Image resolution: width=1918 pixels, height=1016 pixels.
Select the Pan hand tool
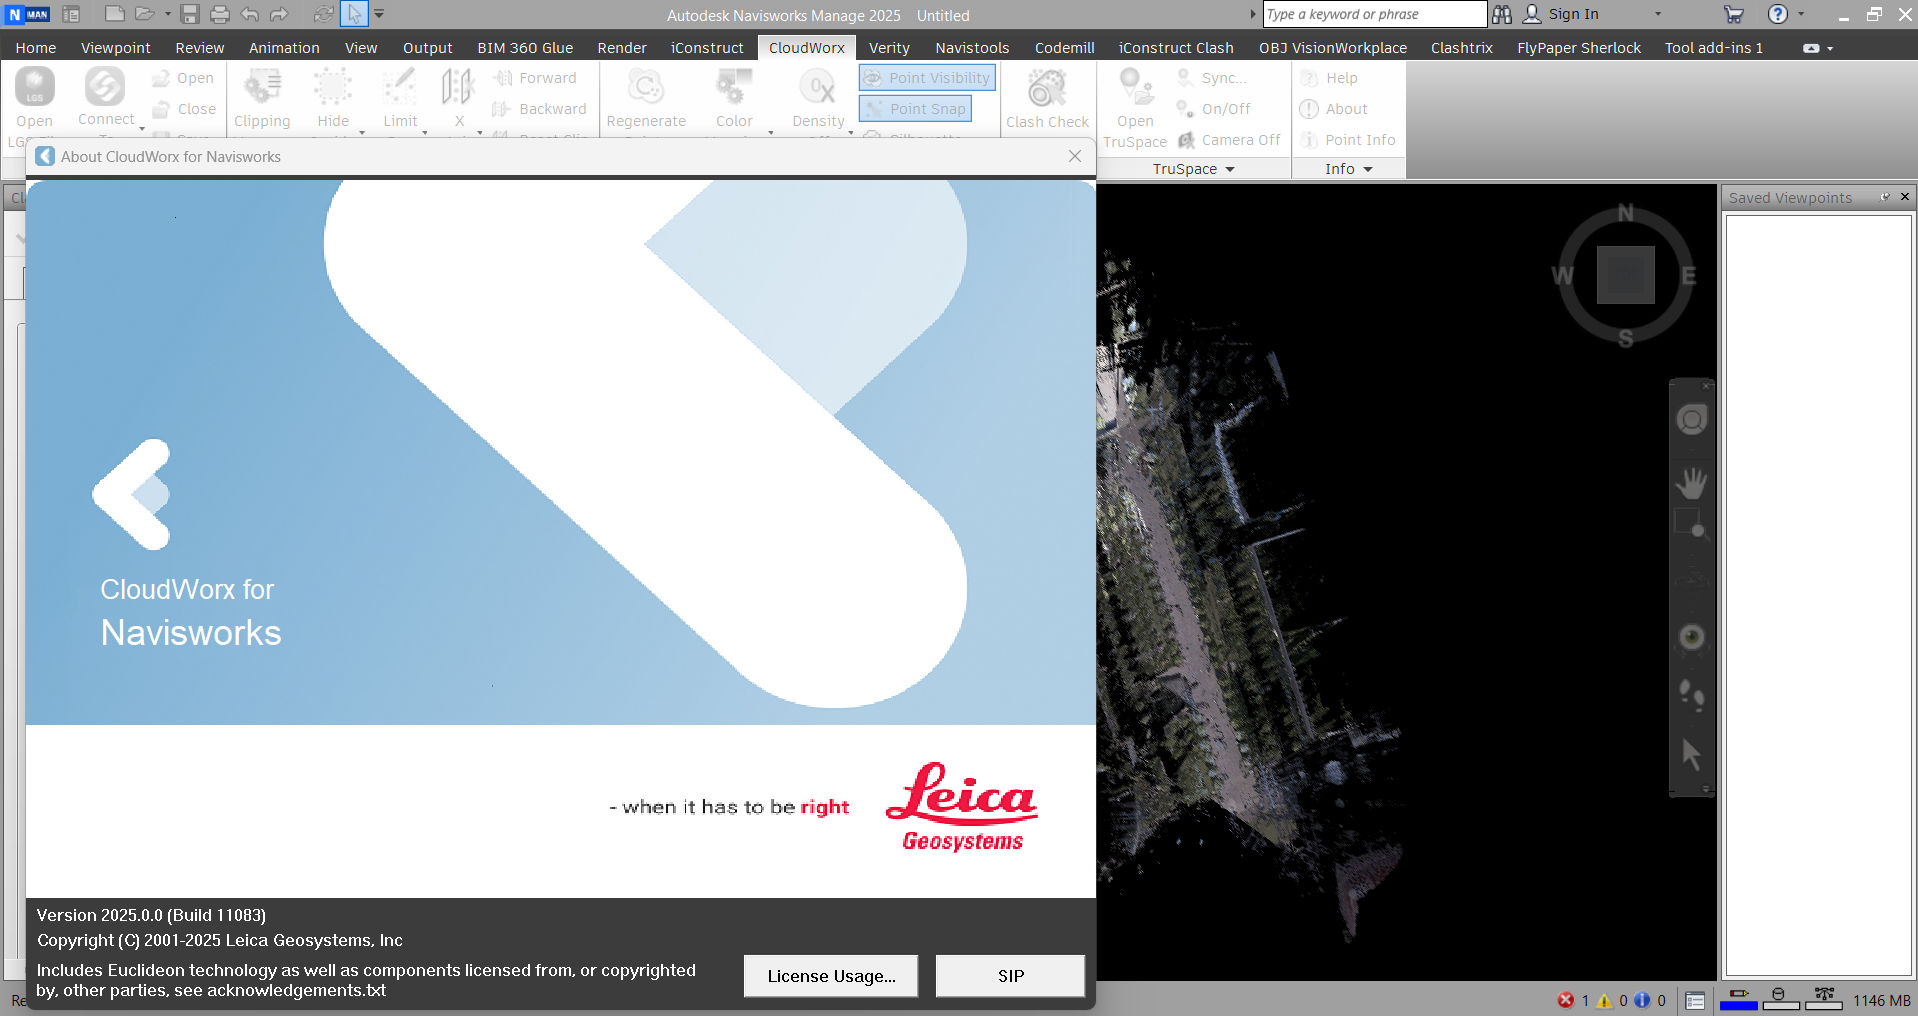click(x=1691, y=483)
